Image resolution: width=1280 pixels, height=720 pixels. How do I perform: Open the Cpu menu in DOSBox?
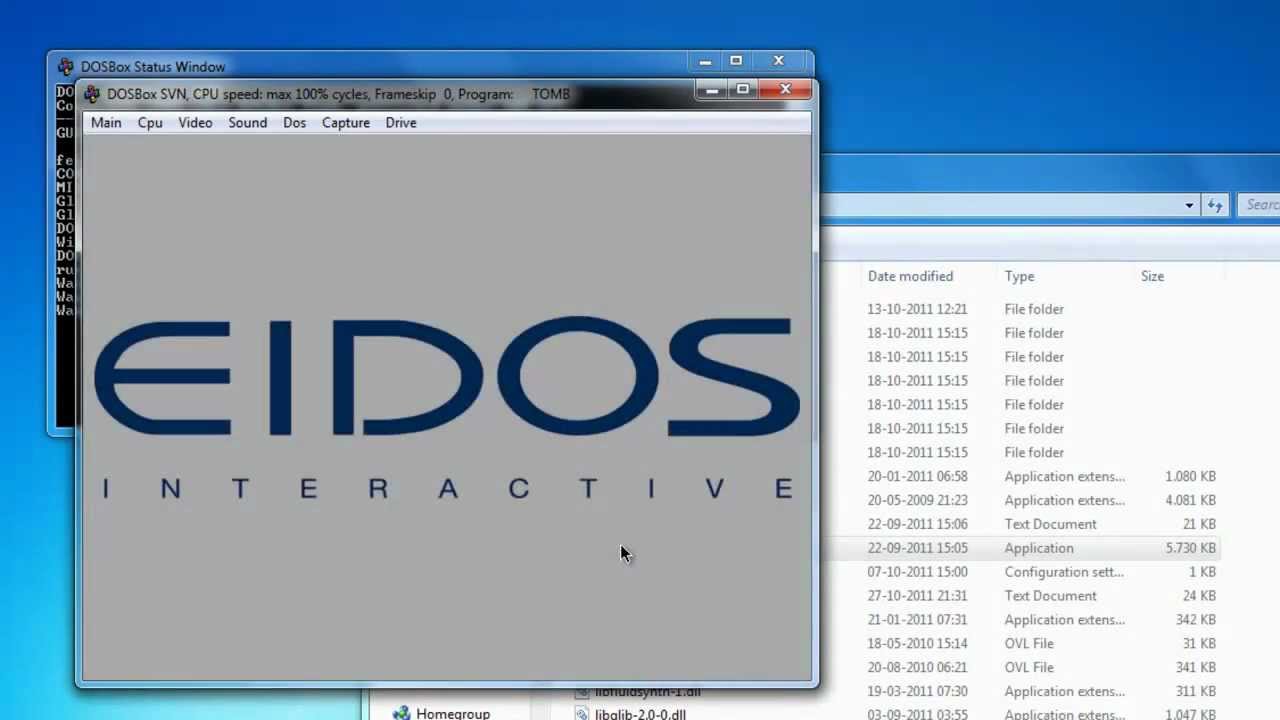(150, 123)
